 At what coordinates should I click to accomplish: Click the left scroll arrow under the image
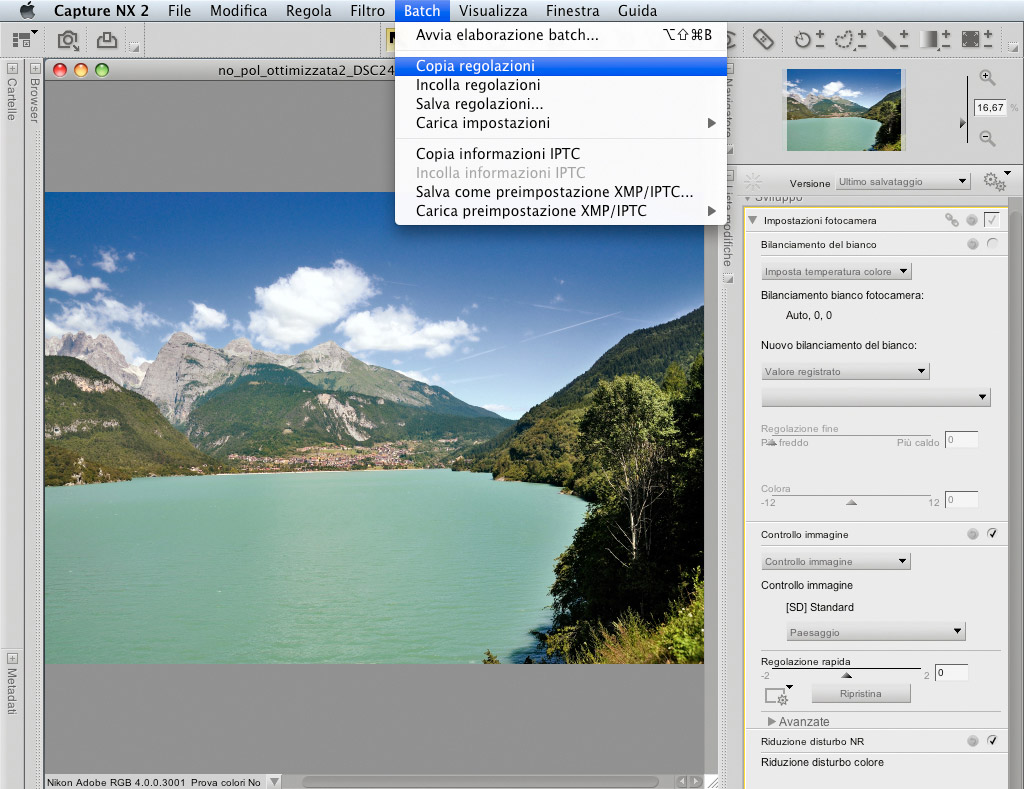point(682,781)
